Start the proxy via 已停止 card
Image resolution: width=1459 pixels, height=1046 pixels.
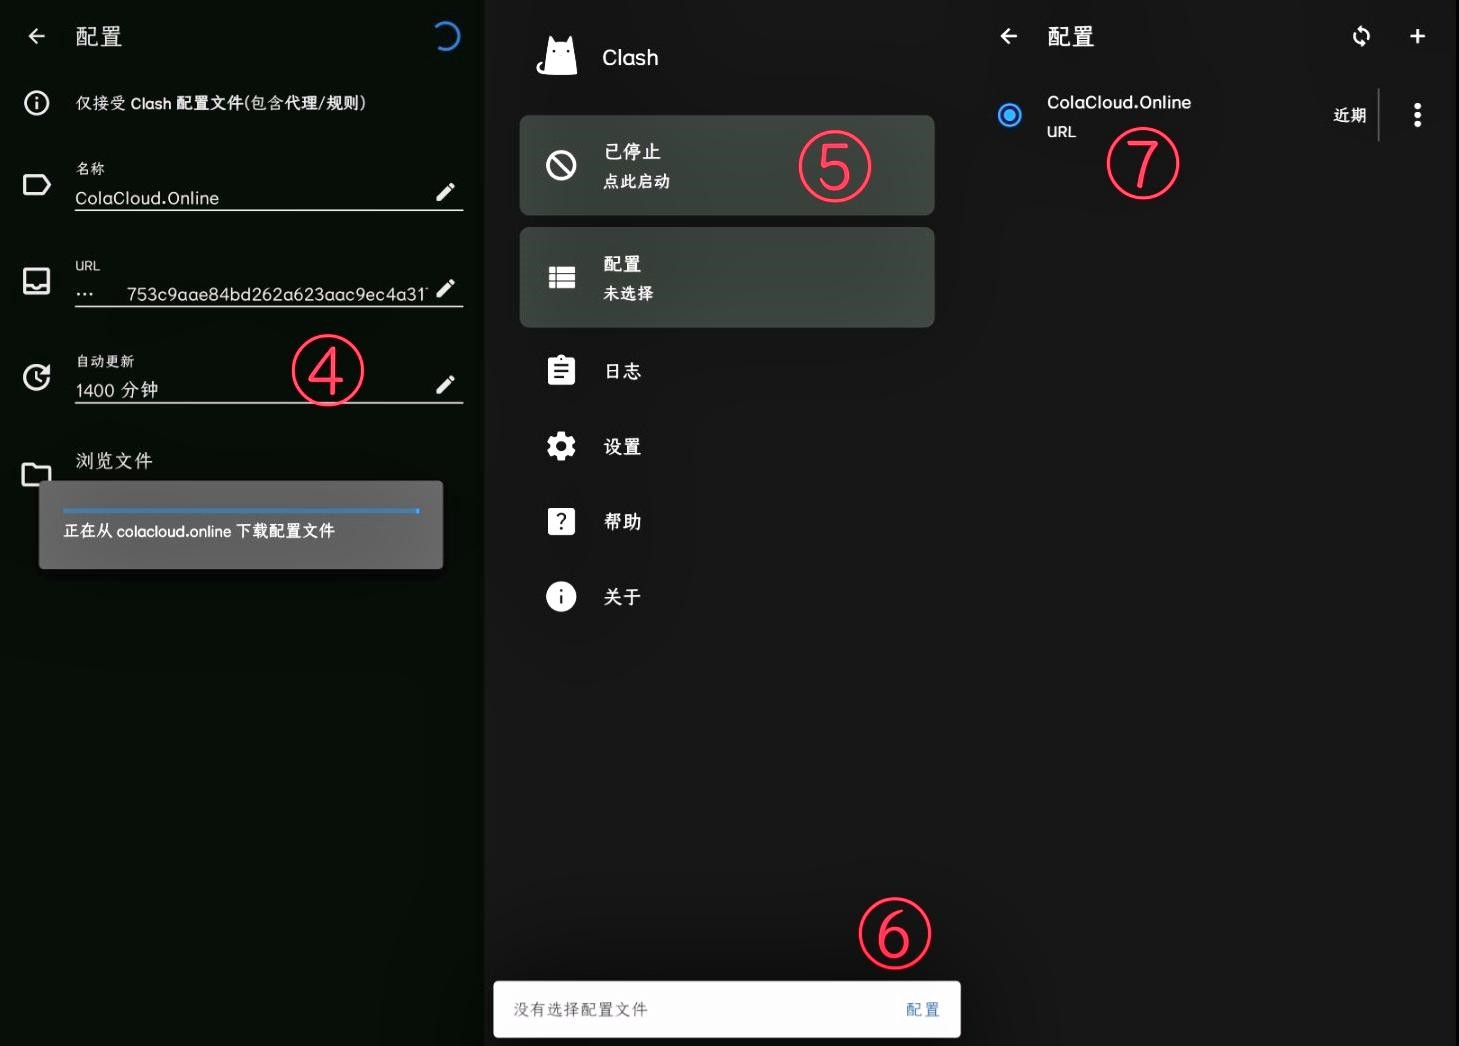tap(726, 165)
